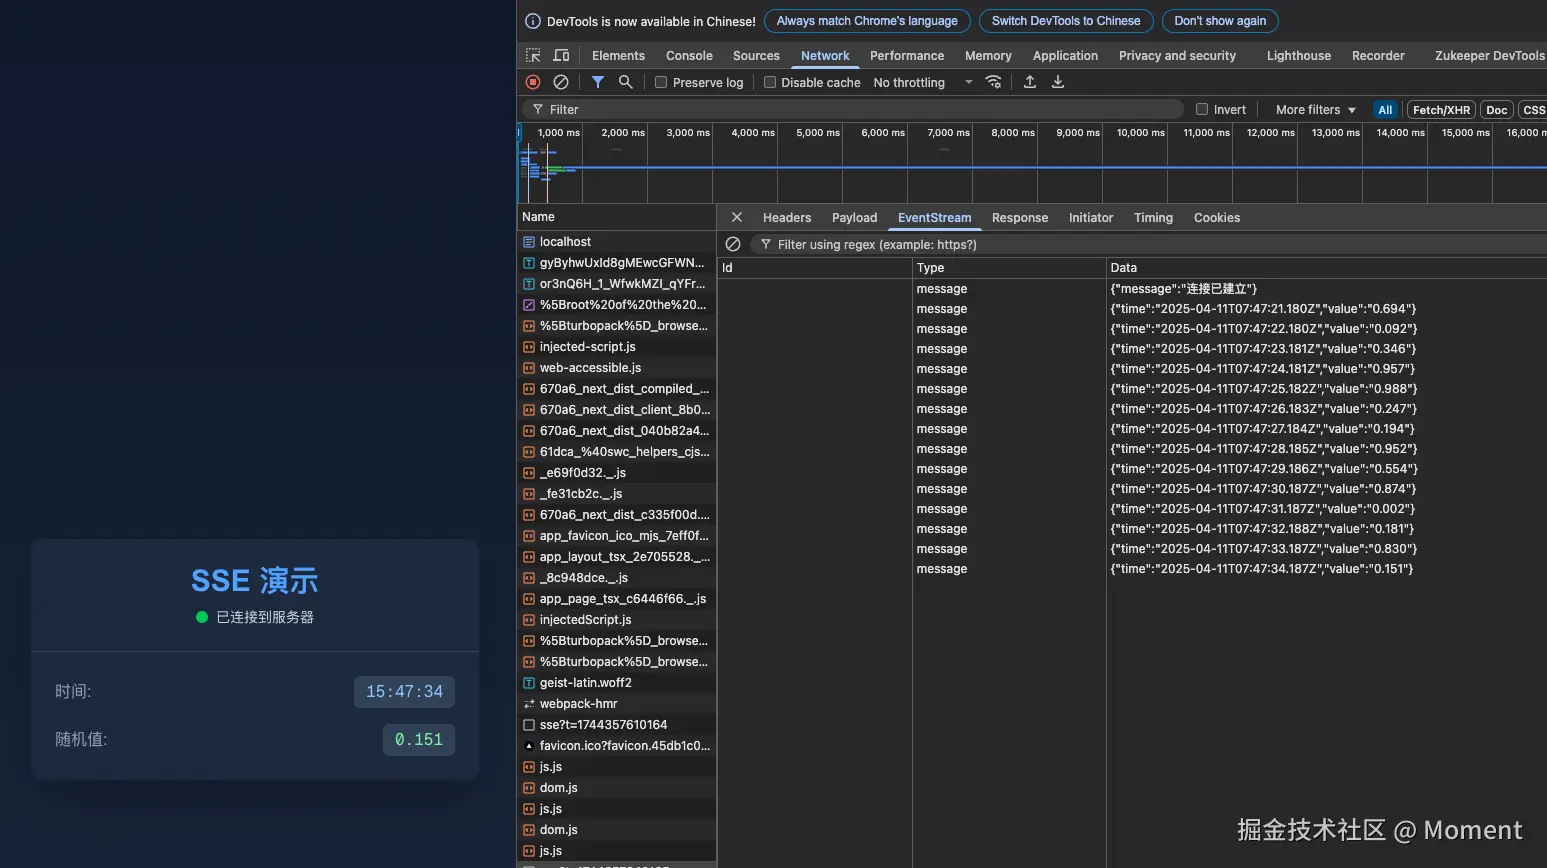Clear the network log
This screenshot has height=868, width=1547.
(x=561, y=82)
